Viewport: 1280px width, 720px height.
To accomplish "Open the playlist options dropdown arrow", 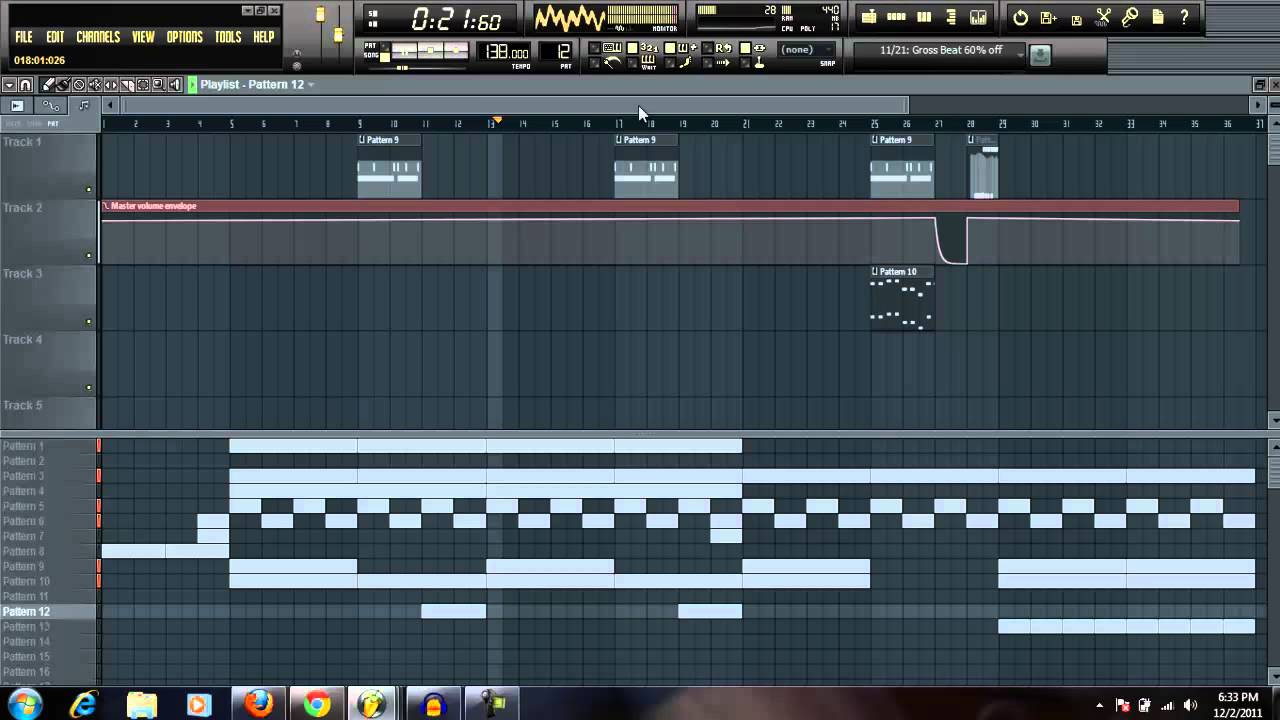I will pyautogui.click(x=9, y=85).
